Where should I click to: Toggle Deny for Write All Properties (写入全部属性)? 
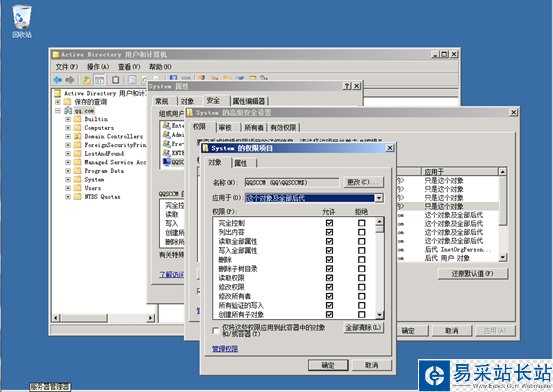click(x=361, y=251)
